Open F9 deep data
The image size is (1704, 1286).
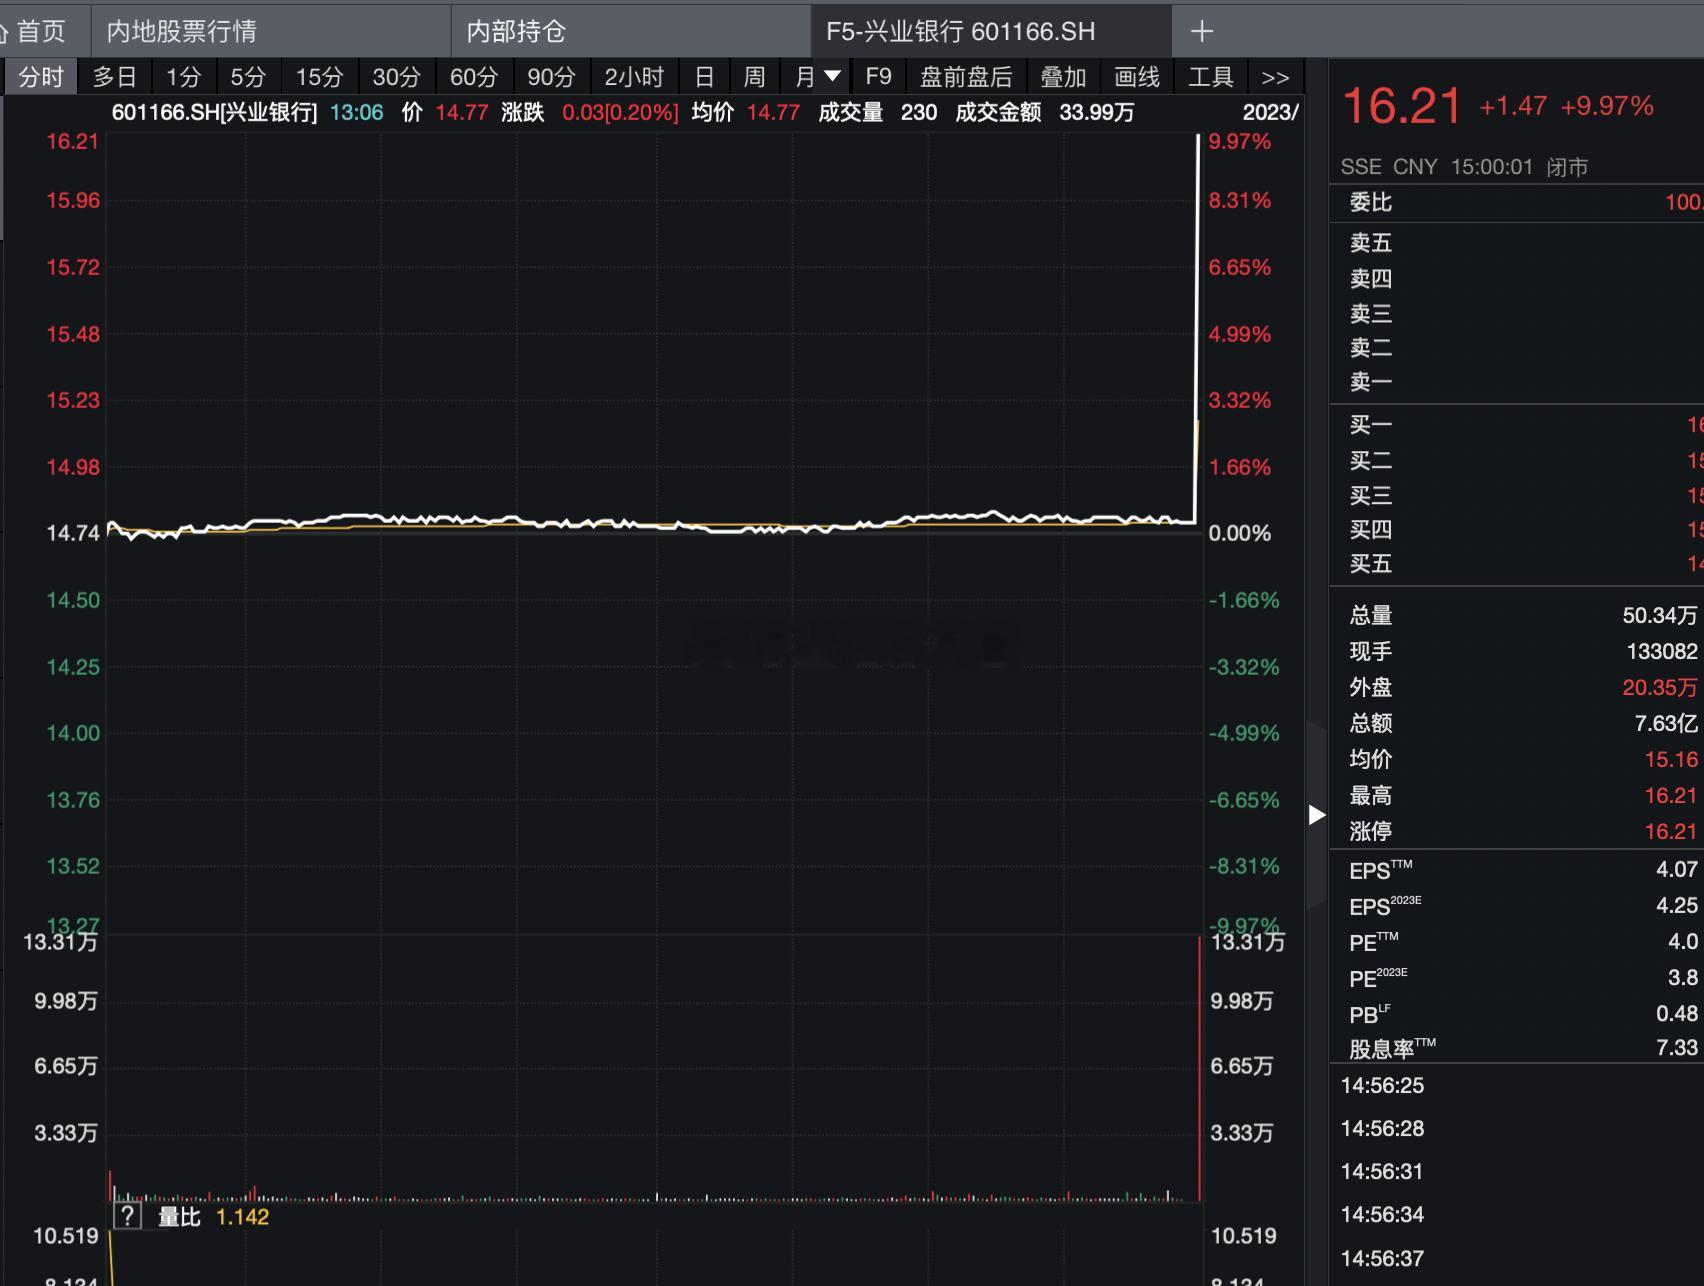[x=878, y=77]
